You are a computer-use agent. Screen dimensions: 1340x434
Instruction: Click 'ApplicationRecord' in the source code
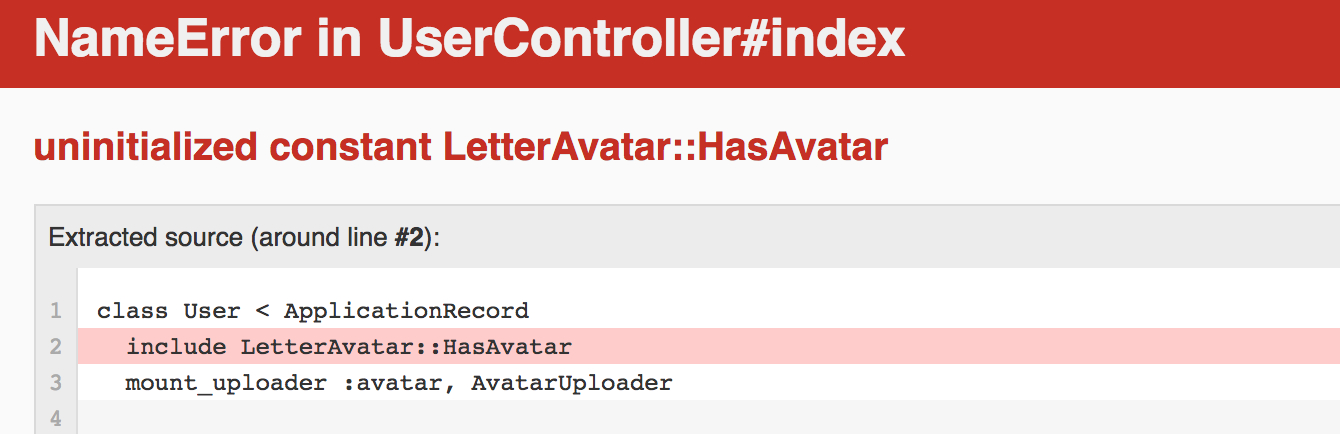406,311
